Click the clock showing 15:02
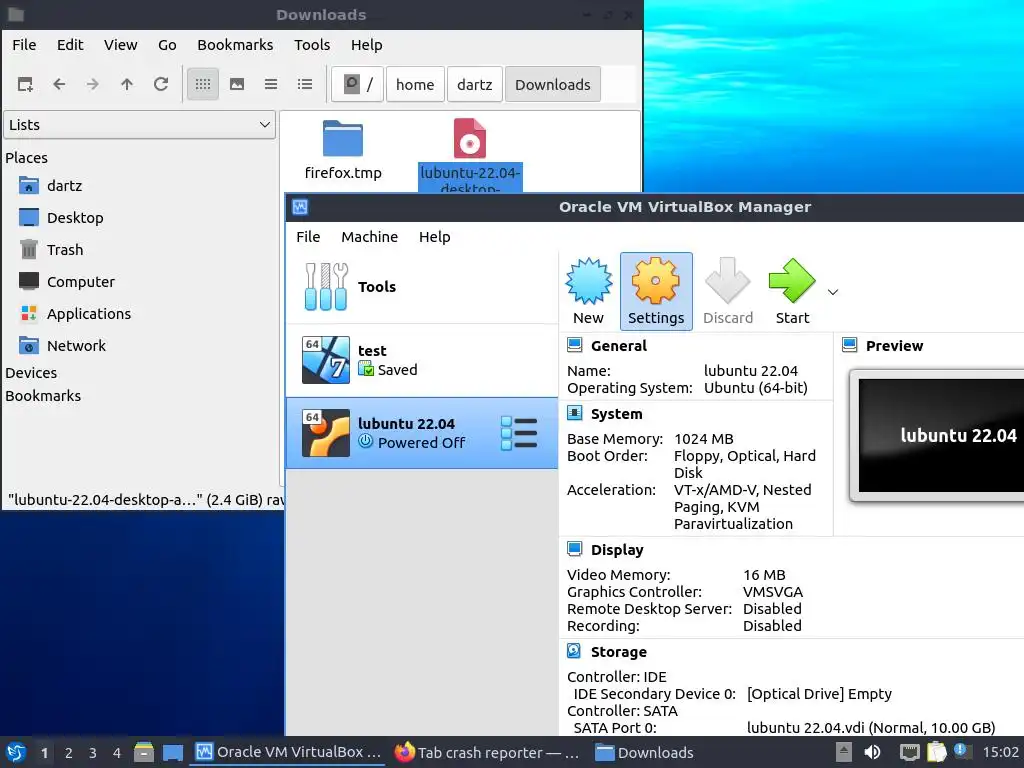 [x=1000, y=752]
